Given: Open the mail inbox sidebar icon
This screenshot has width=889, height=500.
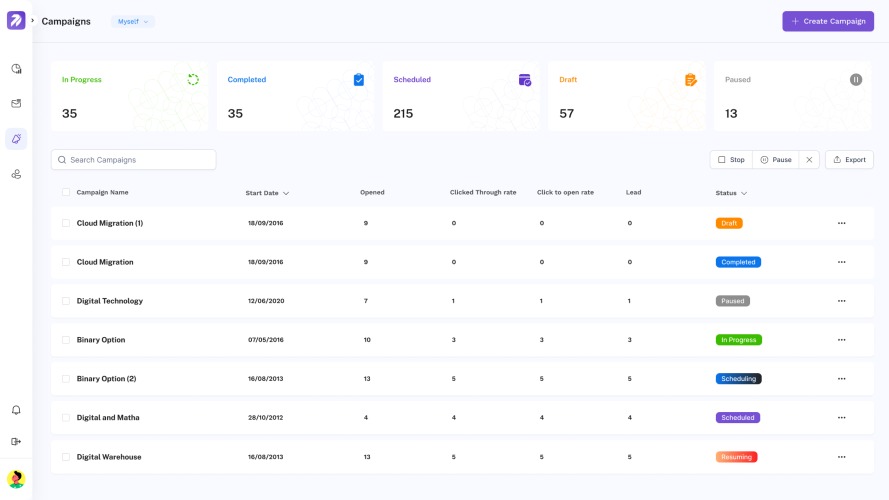Looking at the screenshot, I should point(16,103).
